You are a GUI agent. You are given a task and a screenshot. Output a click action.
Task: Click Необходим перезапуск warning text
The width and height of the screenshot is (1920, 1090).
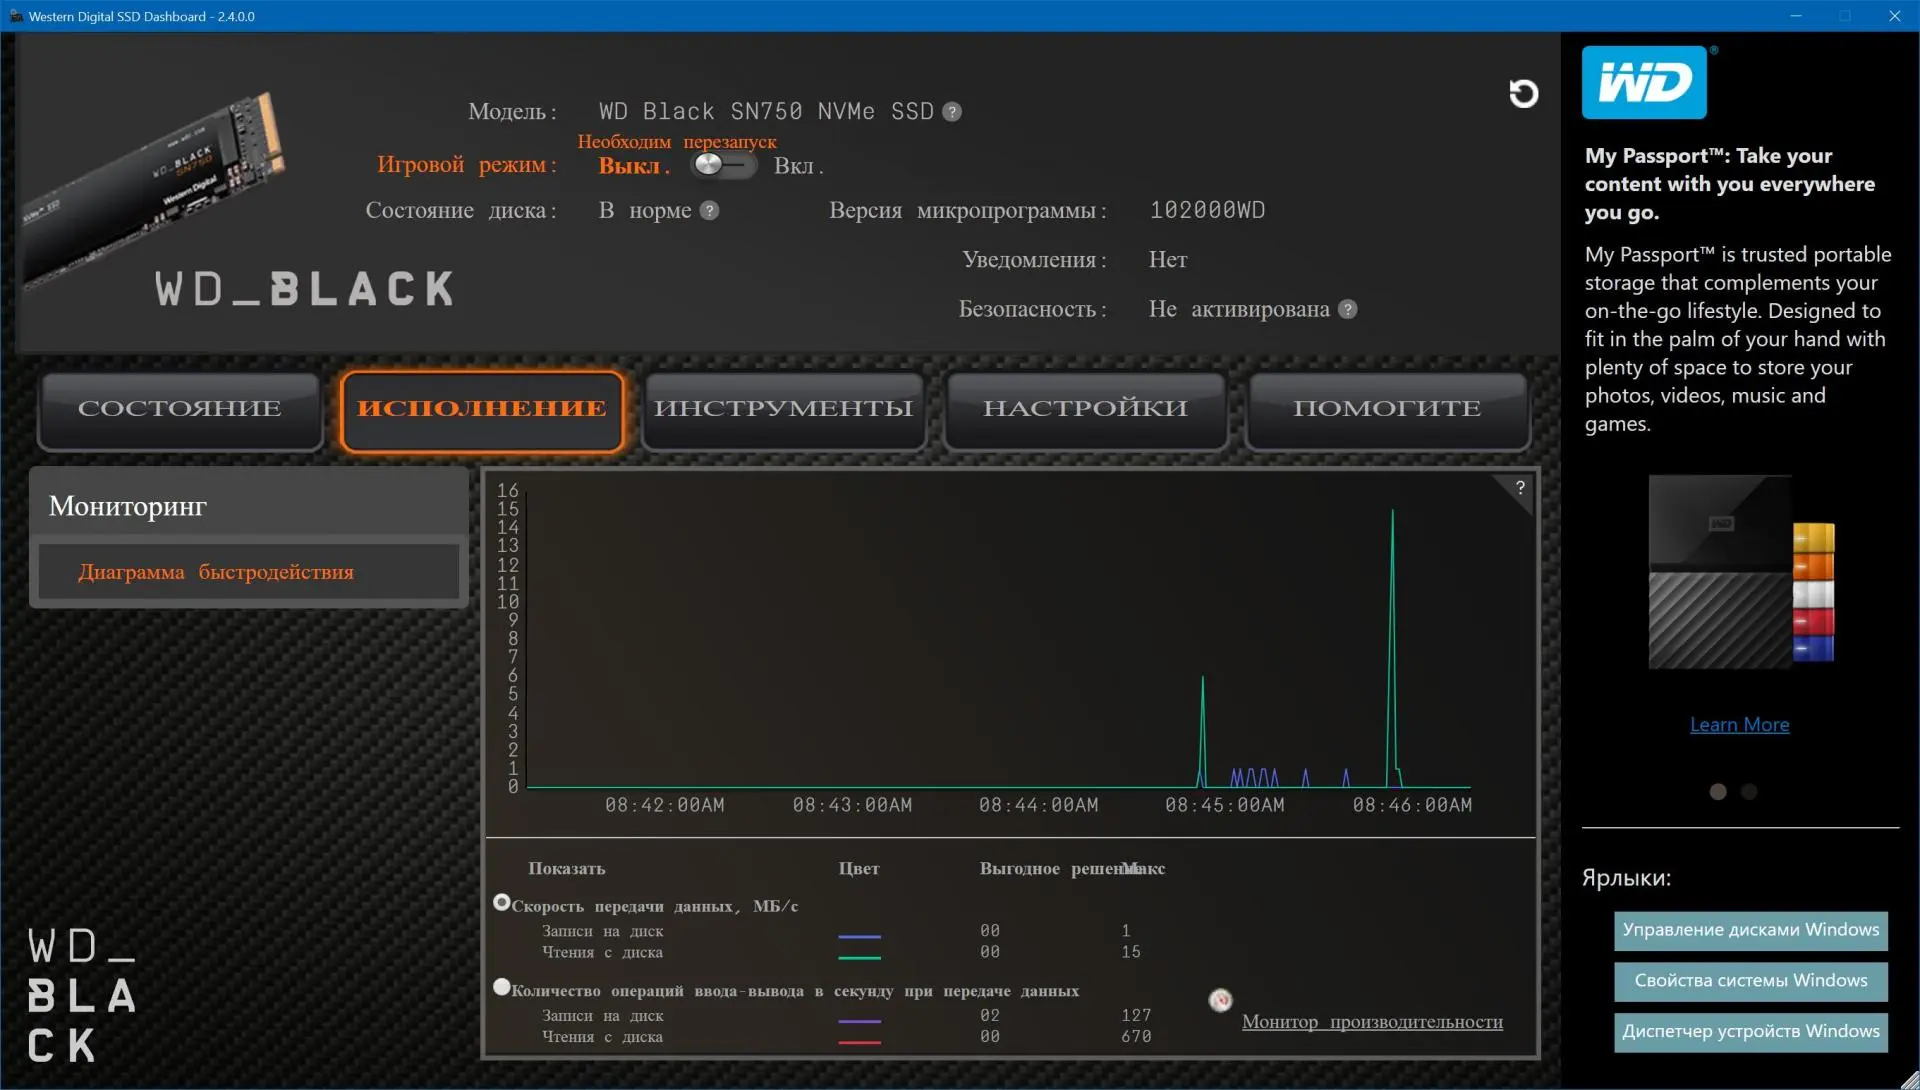pos(677,142)
